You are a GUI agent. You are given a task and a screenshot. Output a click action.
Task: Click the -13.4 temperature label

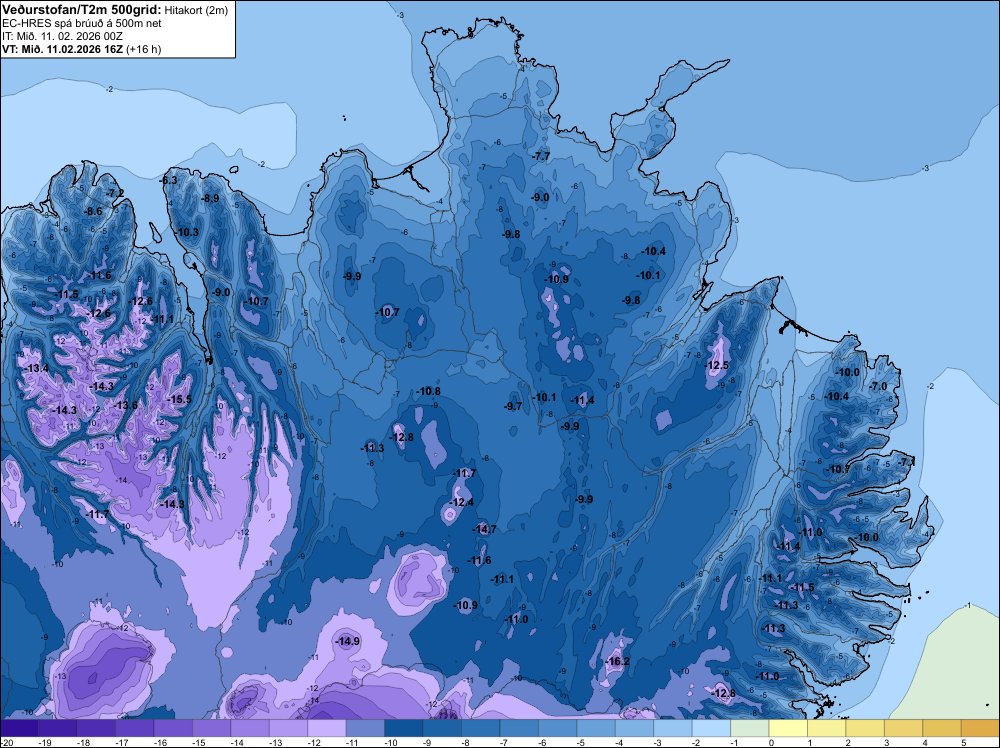click(36, 368)
